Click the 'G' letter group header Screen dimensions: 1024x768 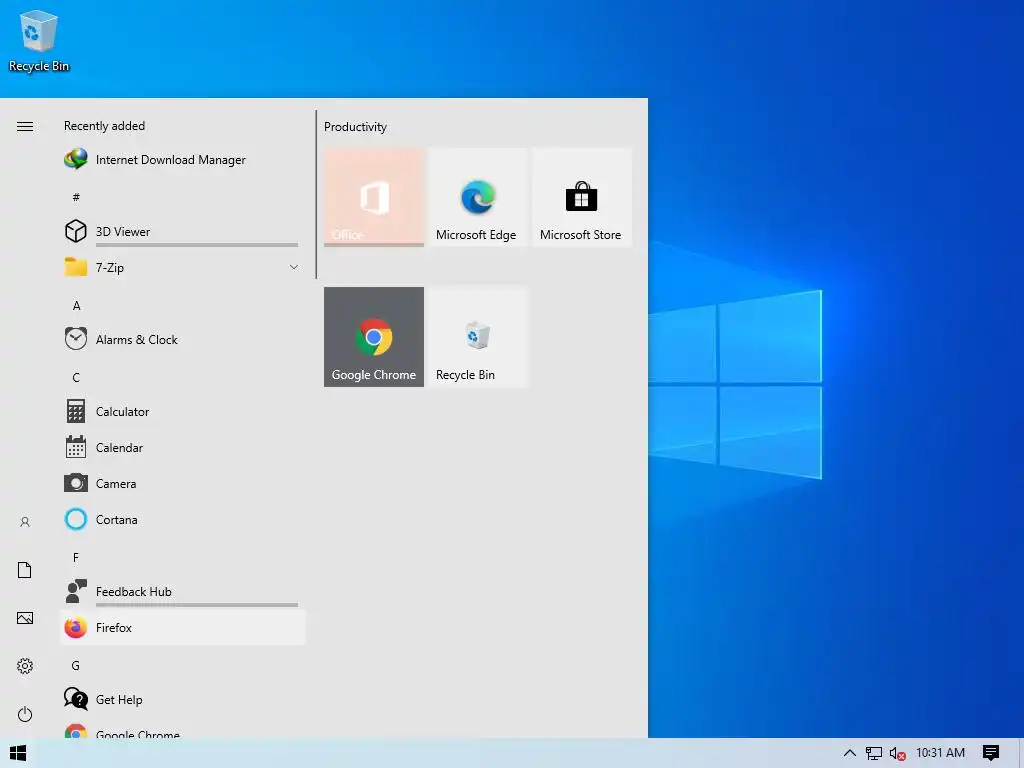coord(76,665)
